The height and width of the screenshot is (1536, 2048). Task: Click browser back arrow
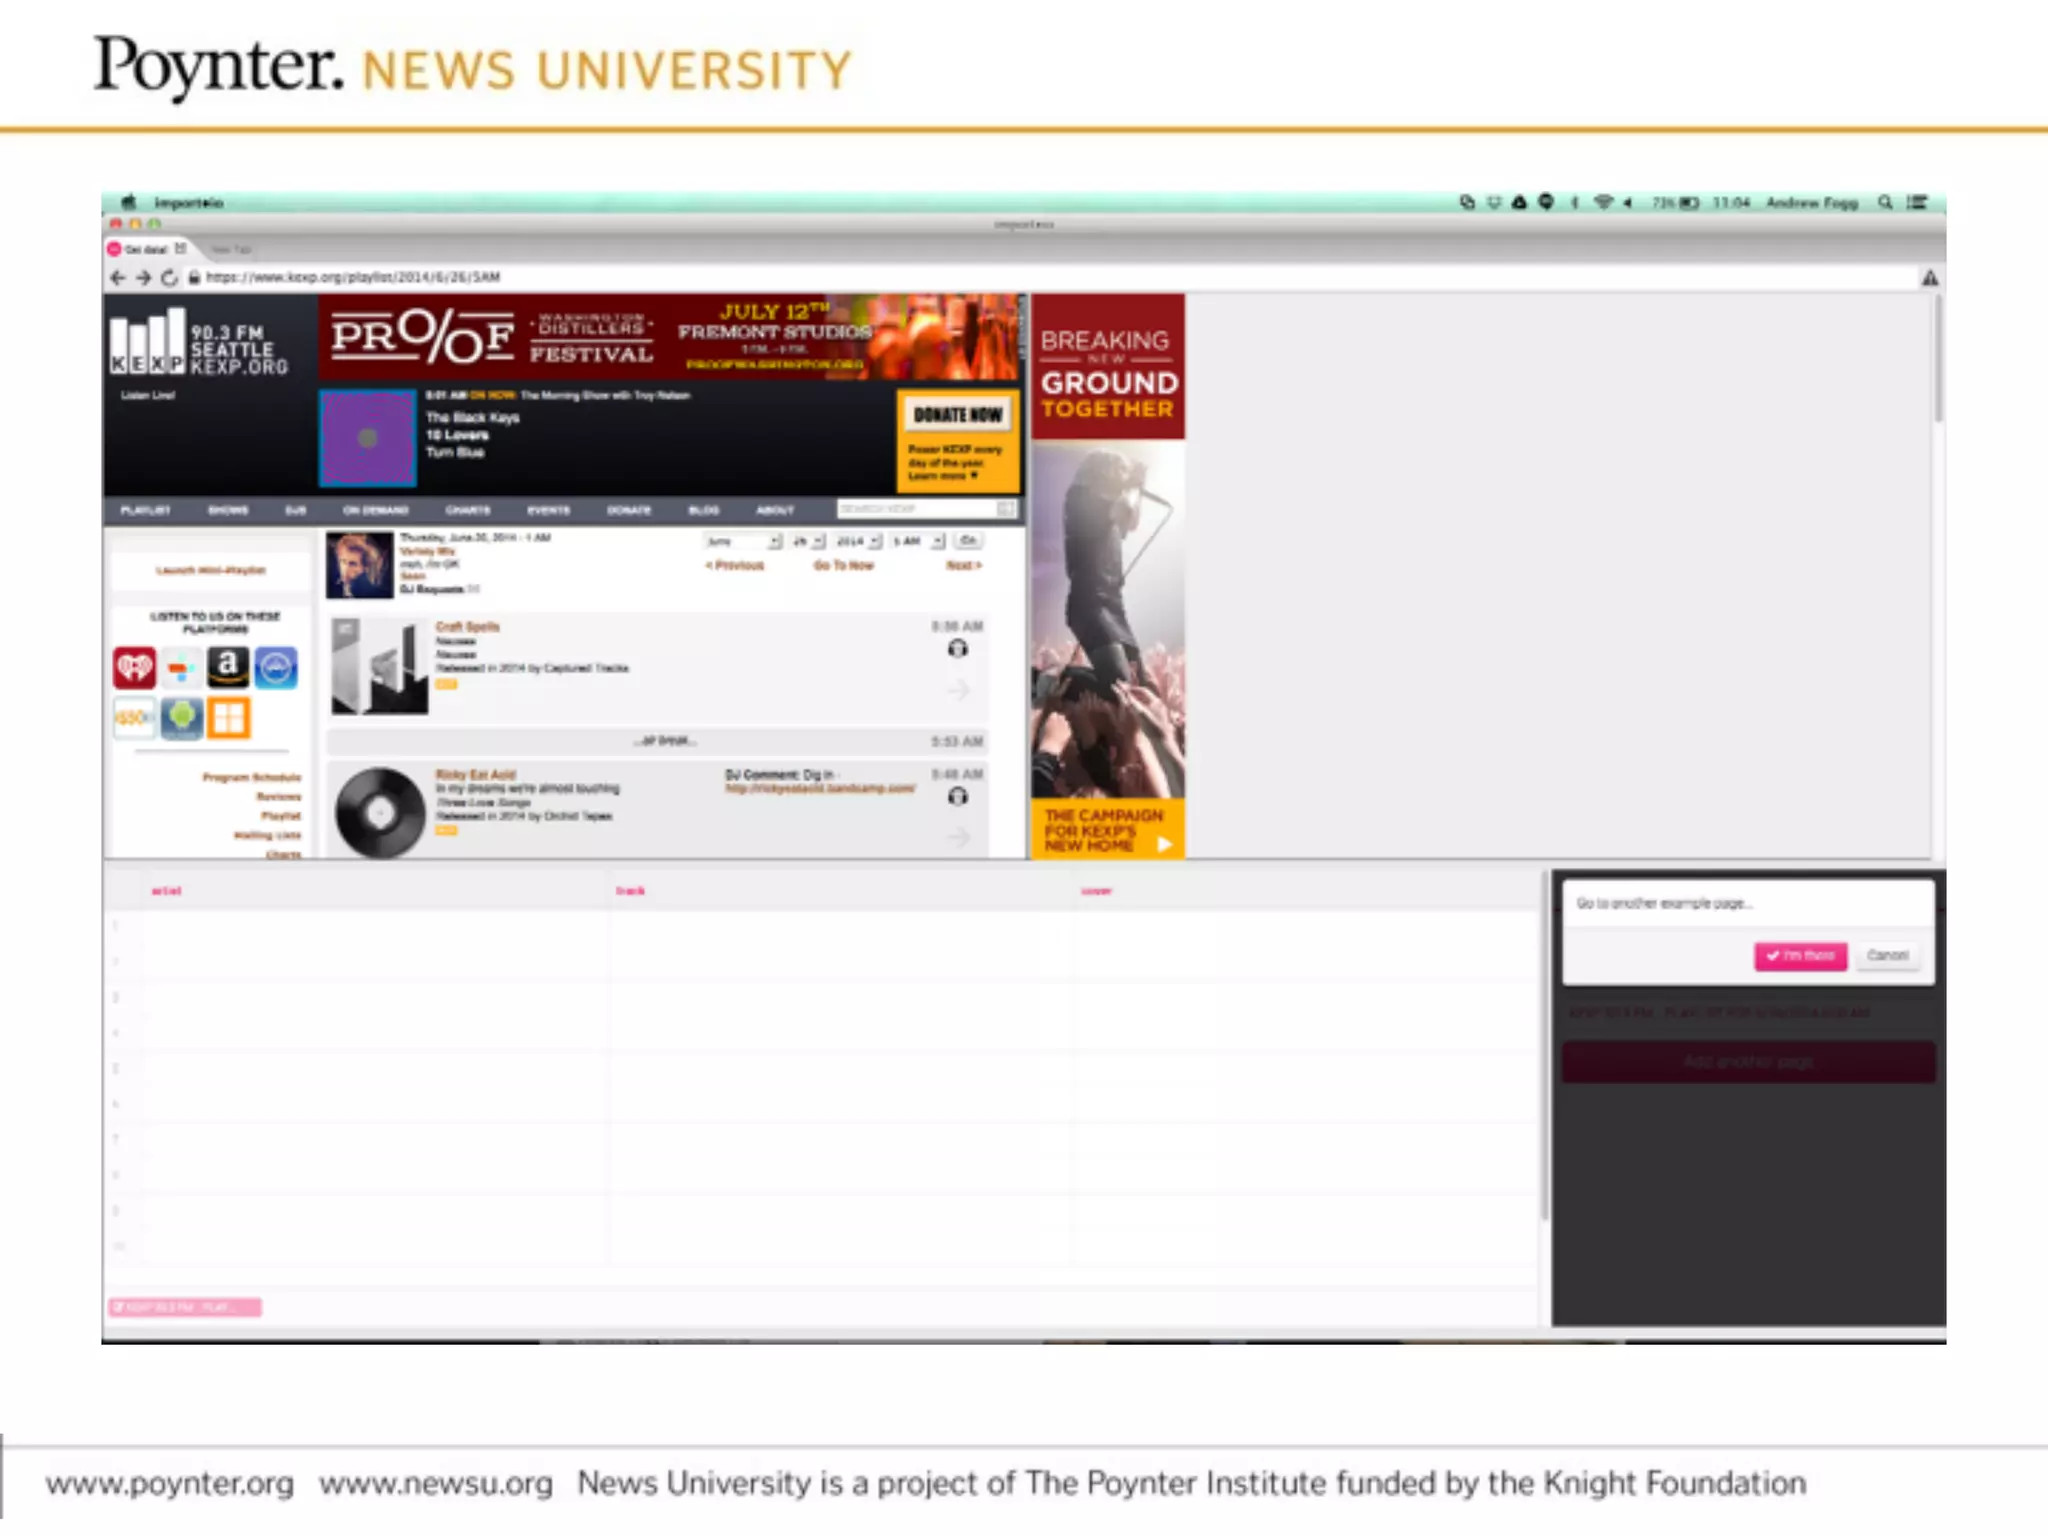pos(118,278)
